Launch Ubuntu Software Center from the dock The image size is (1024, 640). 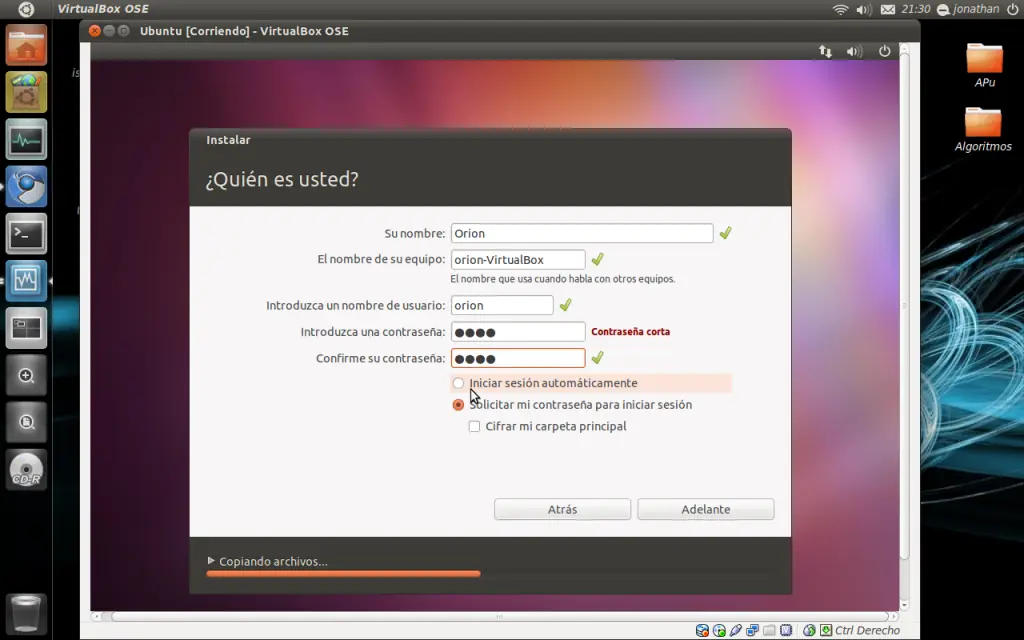[x=26, y=92]
